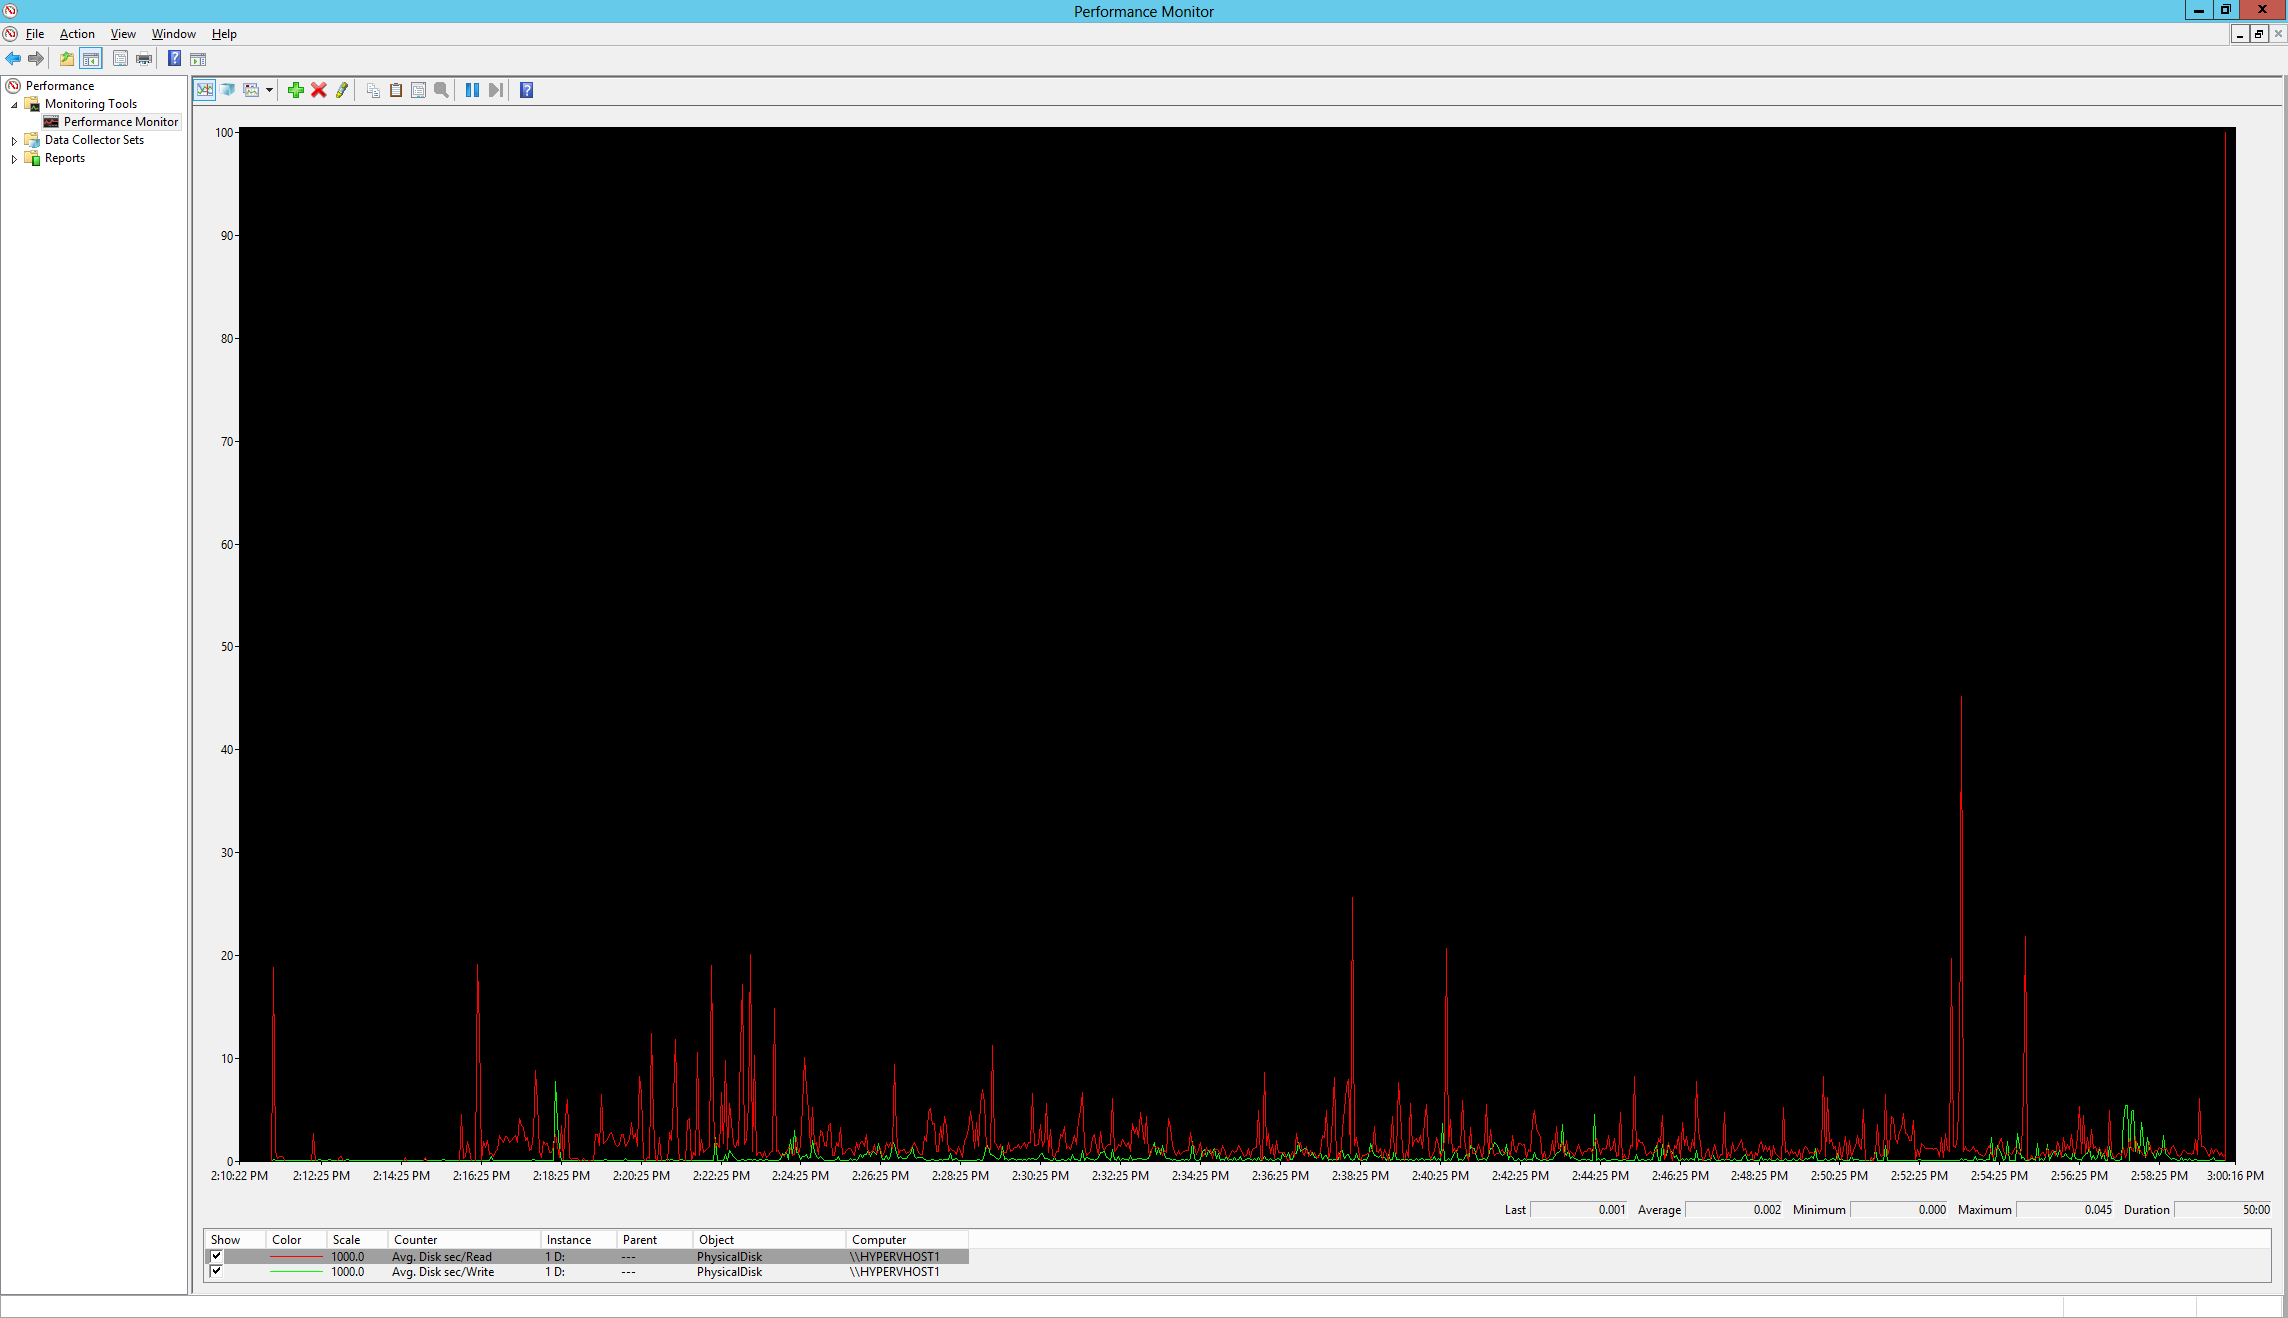Sort by the Parent column header
Image resolution: width=2288 pixels, height=1318 pixels.
point(654,1240)
